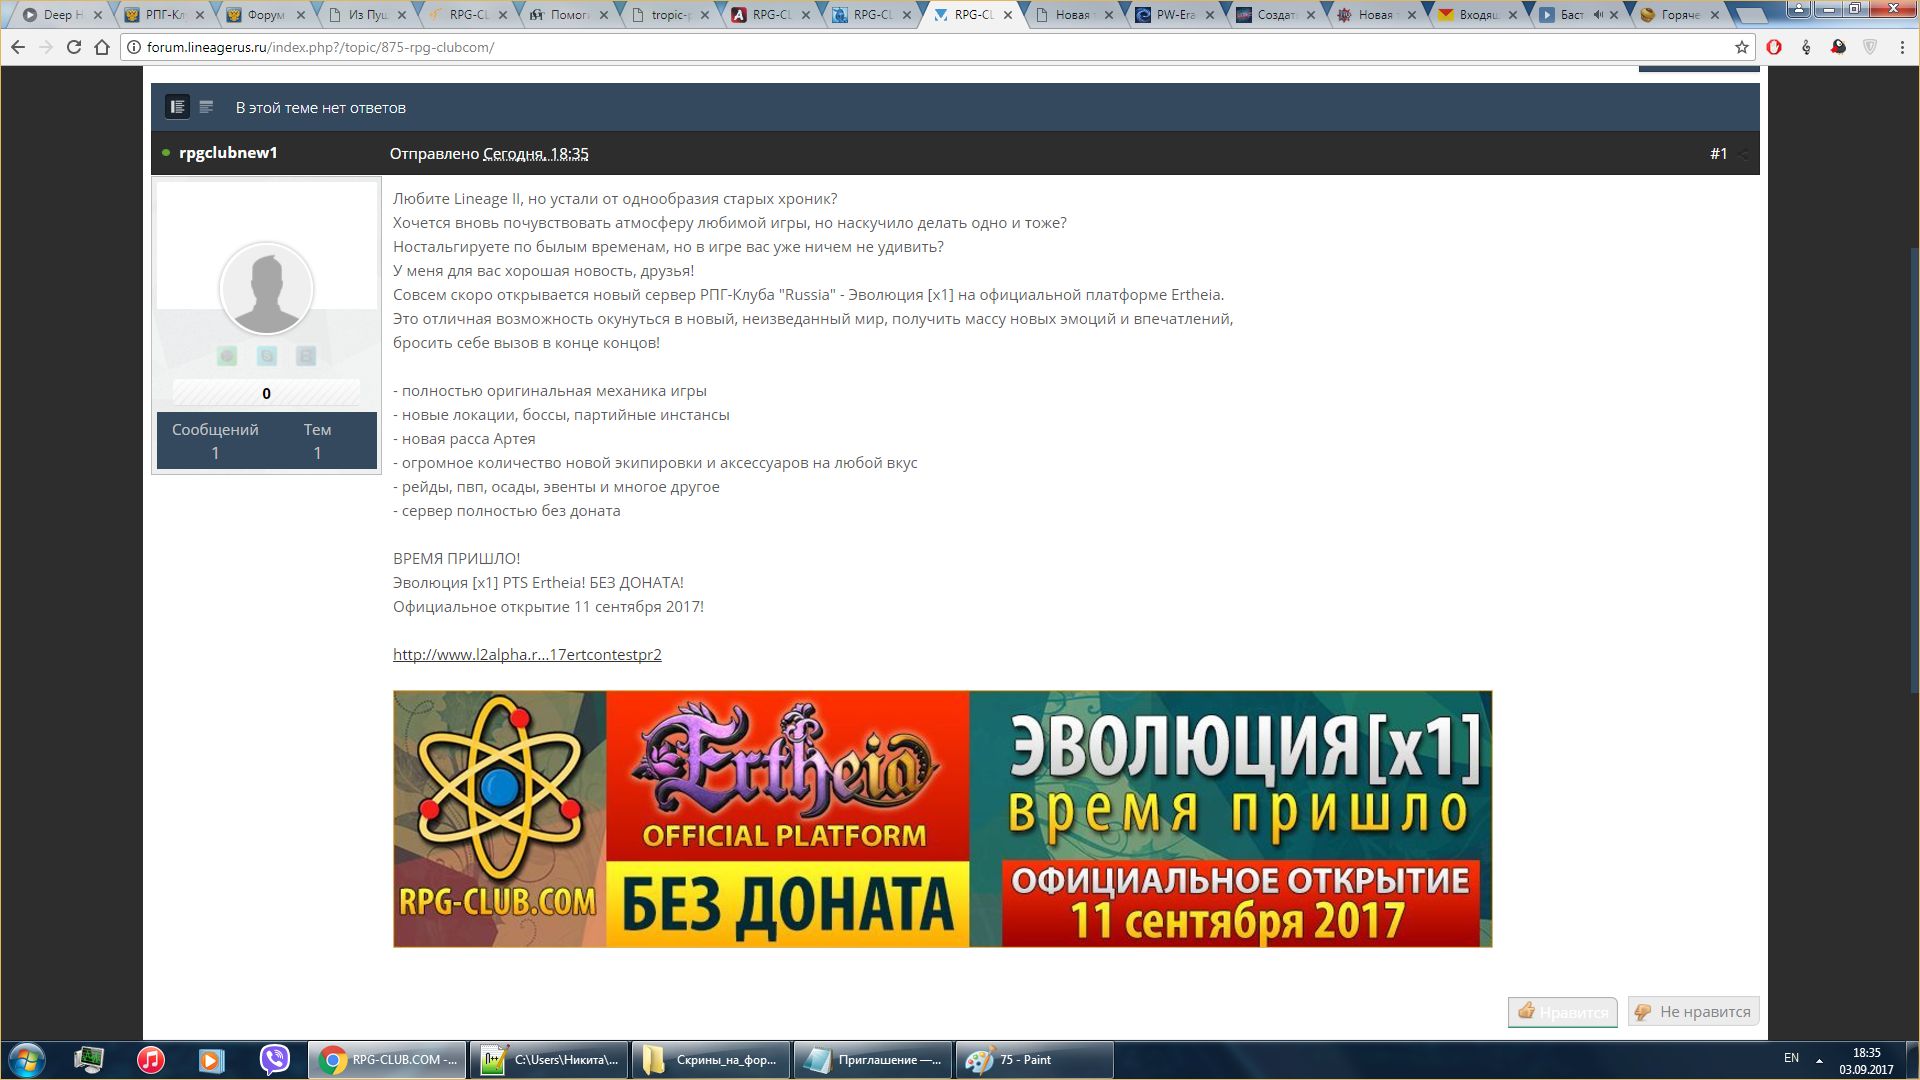
Task: Switch to the Deep H browser tab
Action: point(62,15)
